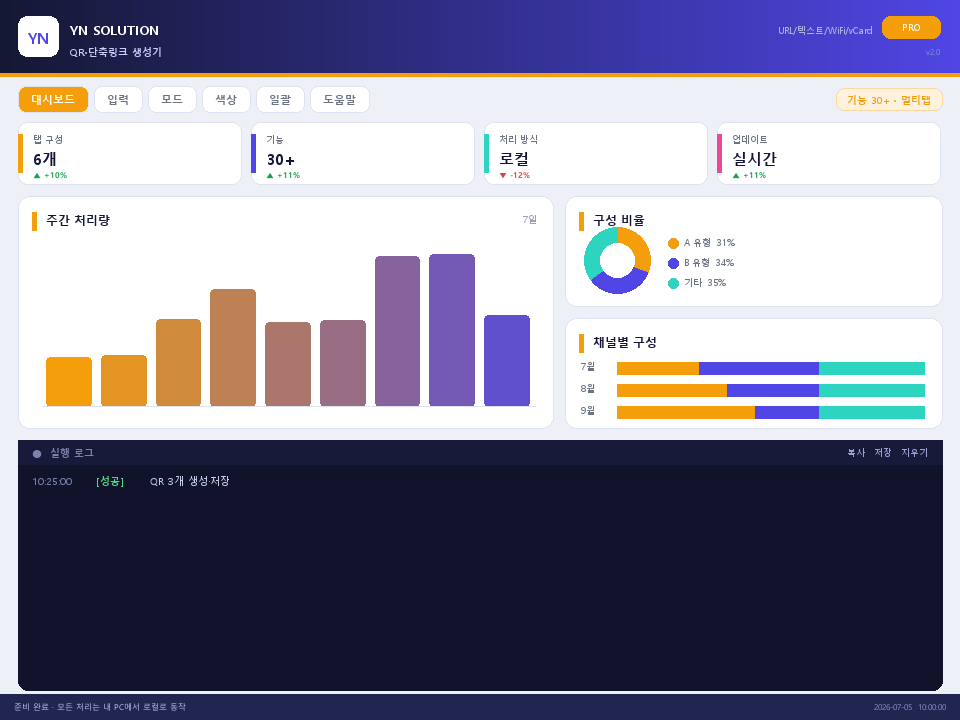The height and width of the screenshot is (720, 960).
Task: Click the tallest purple bar in 주간 처리량
Action: tap(452, 330)
